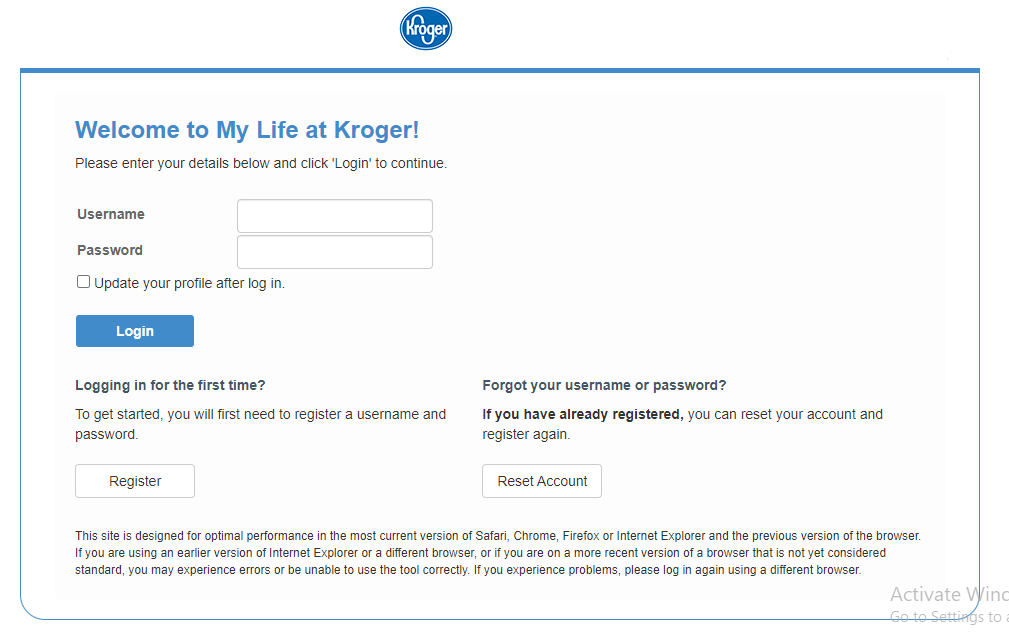
Task: Click 'Forgot your username or password?' heading
Action: click(x=604, y=385)
